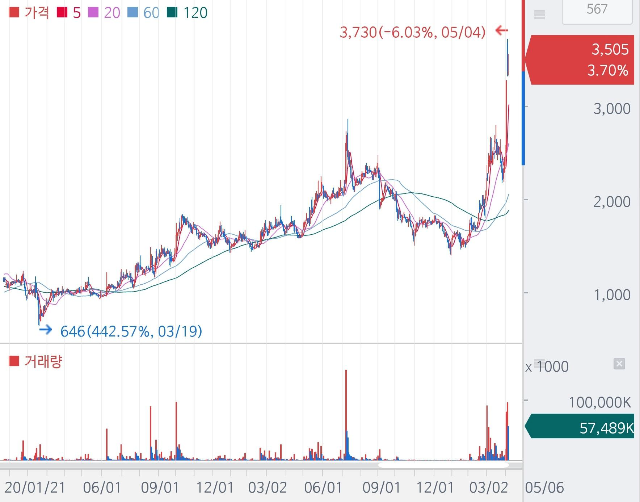Click the 1,000 price axis label
The width and height of the screenshot is (640, 502).
(x=612, y=295)
